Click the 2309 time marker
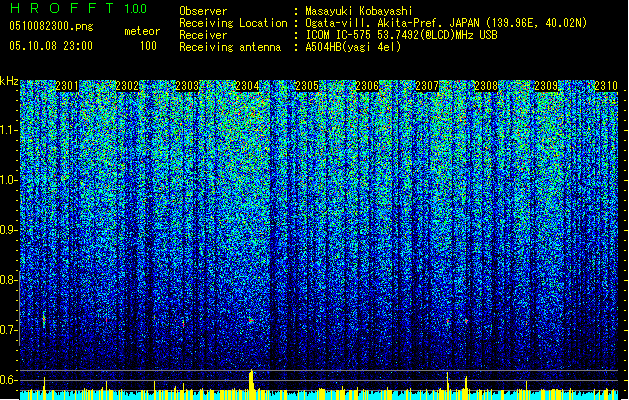Screen dimensions: 629x400 546,86
